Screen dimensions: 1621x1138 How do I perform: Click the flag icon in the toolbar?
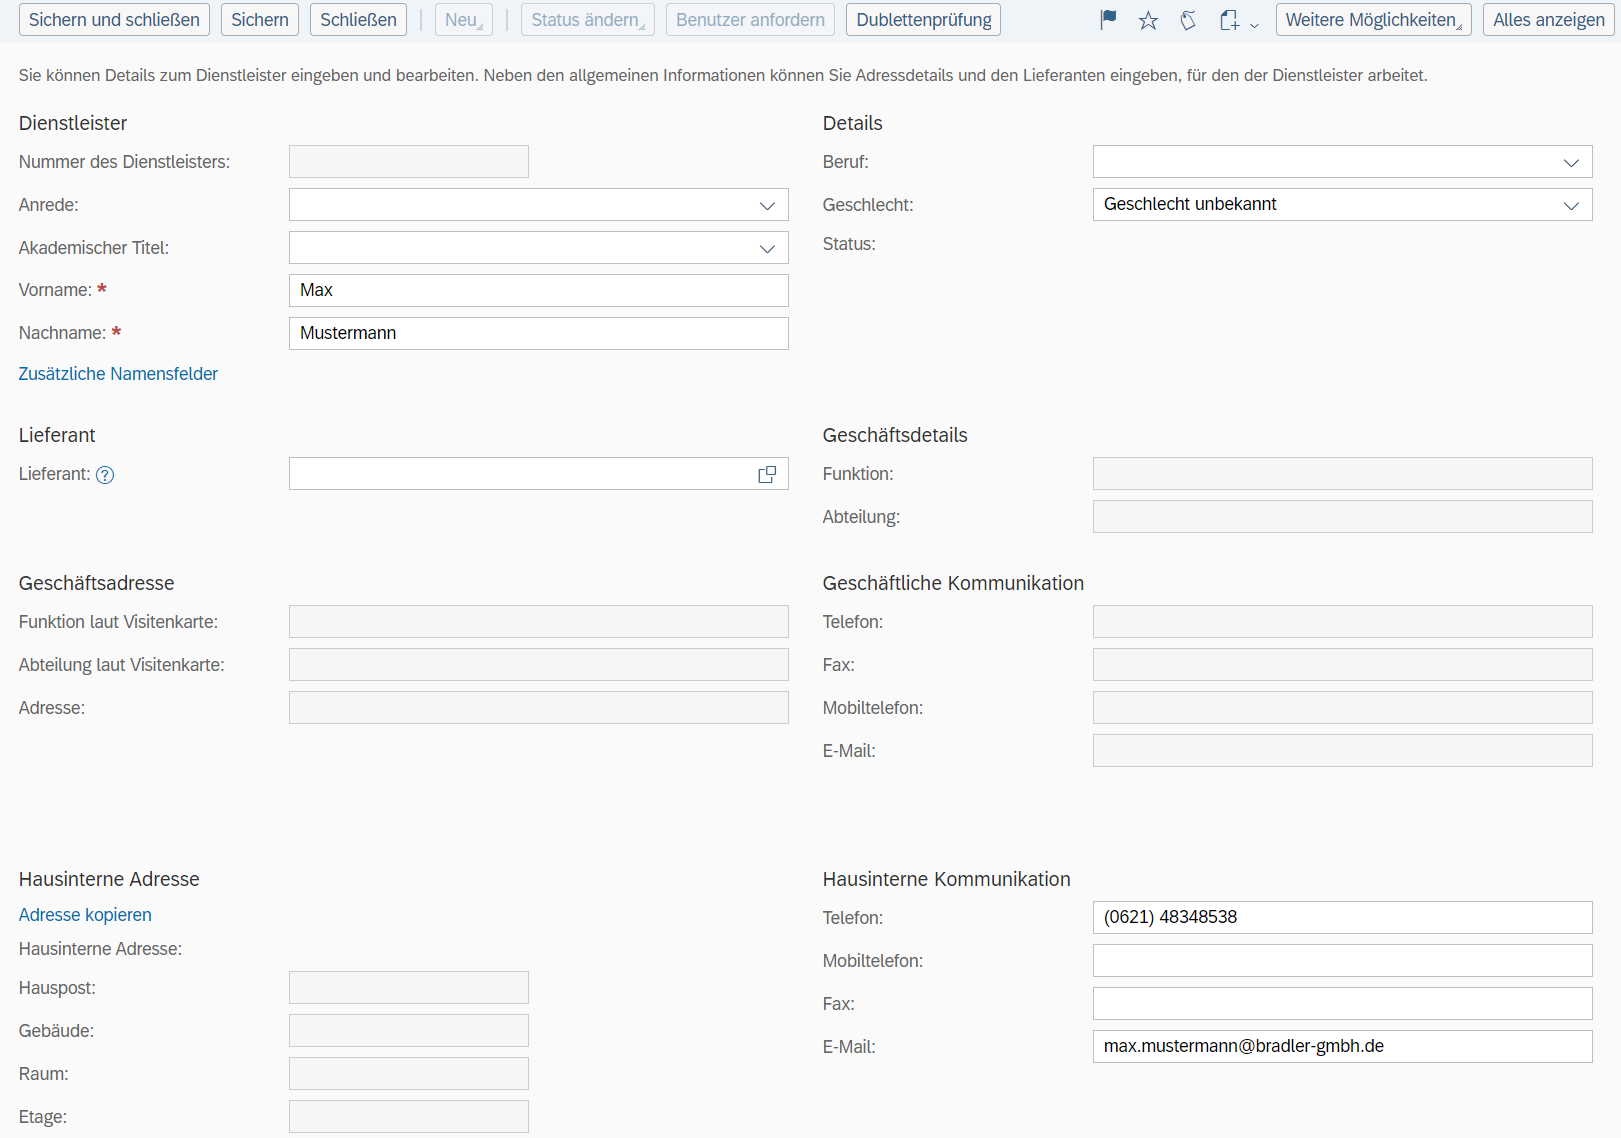pos(1108,20)
